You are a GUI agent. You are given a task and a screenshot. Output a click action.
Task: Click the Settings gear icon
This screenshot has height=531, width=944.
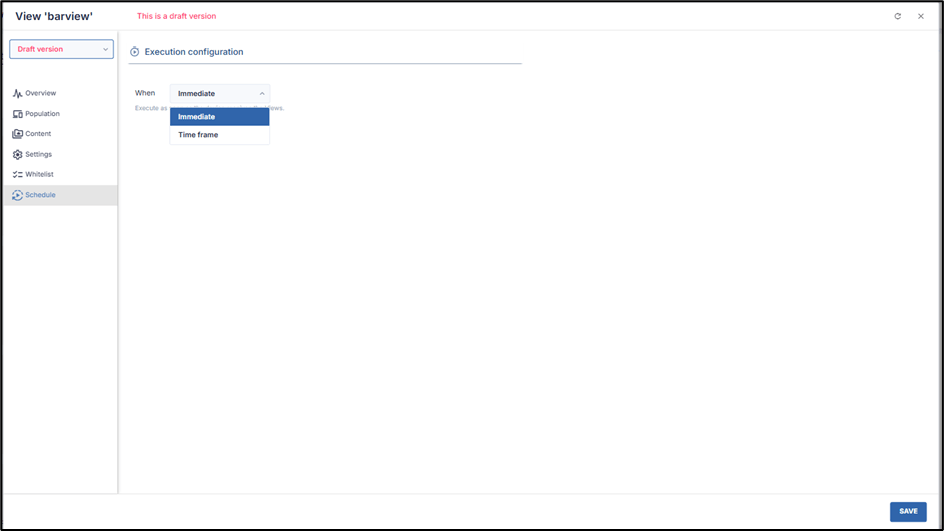click(x=17, y=155)
